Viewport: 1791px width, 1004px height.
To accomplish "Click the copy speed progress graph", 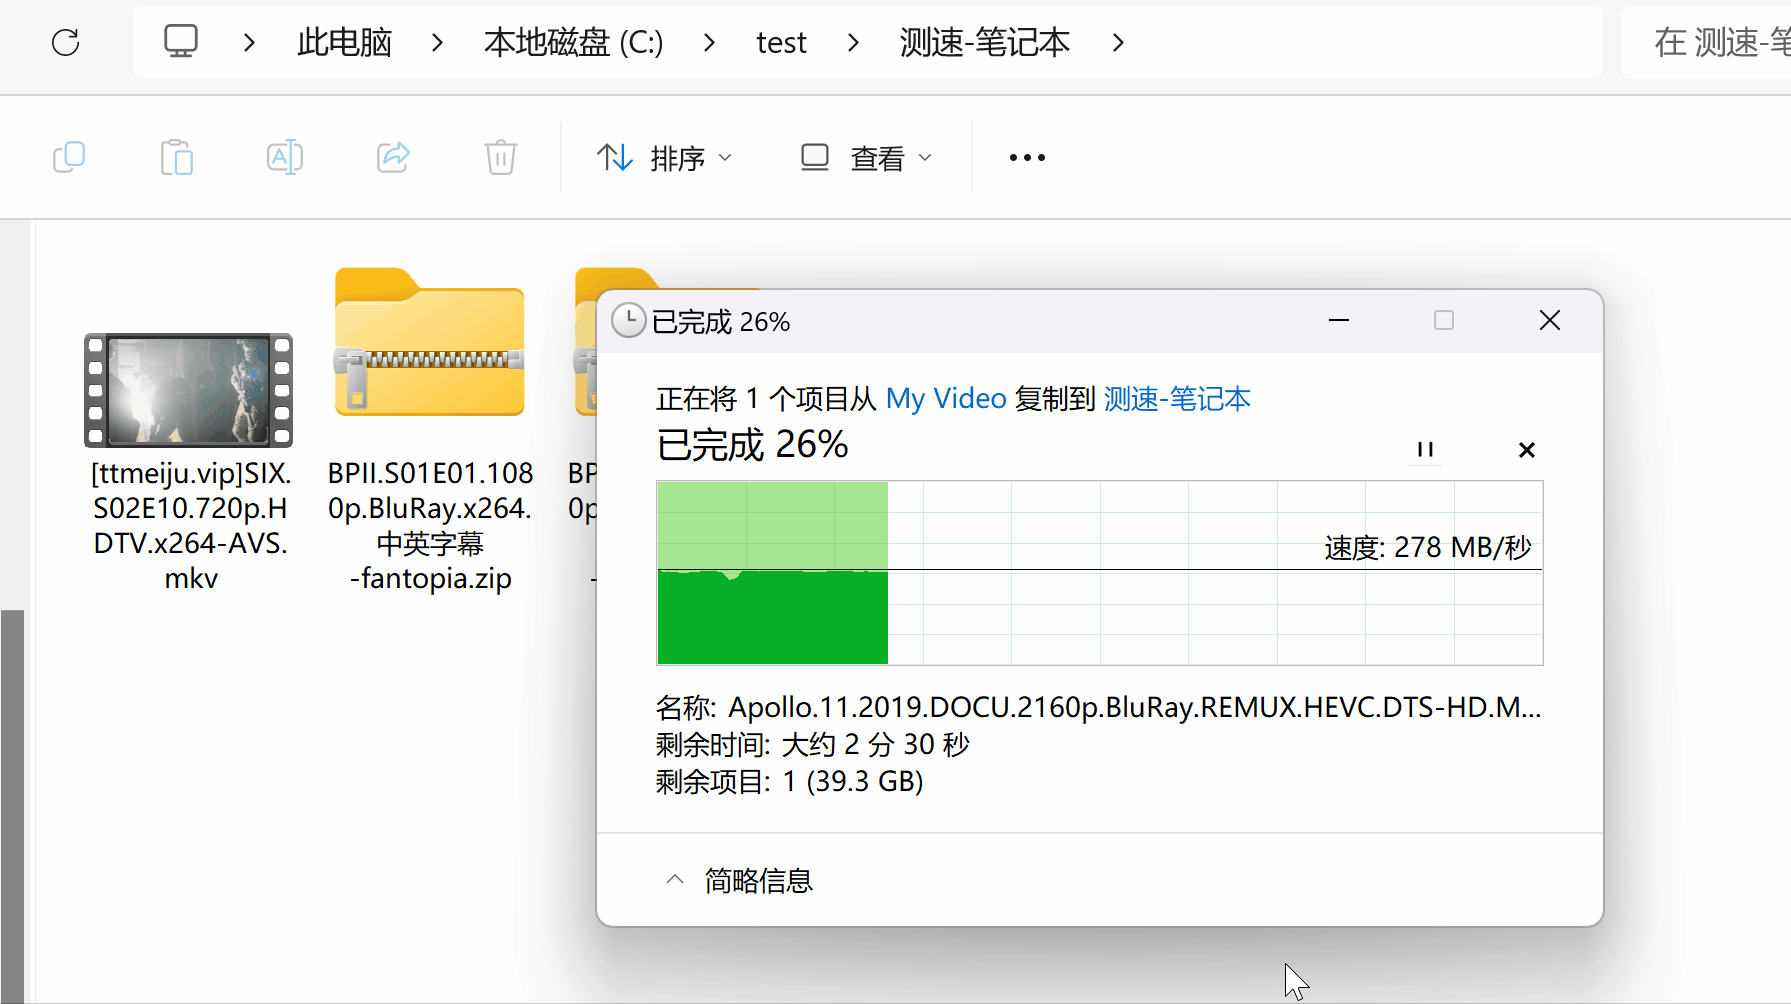I will [1100, 573].
